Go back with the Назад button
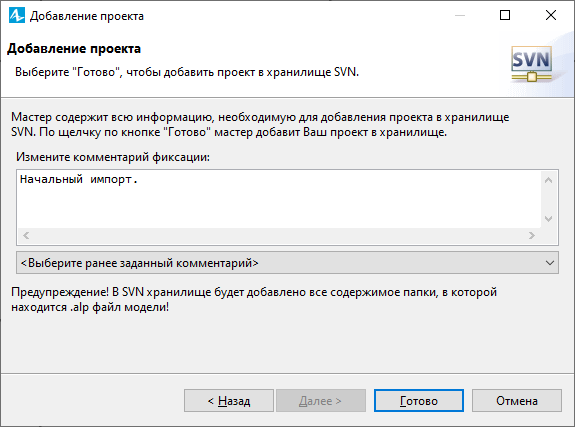Image resolution: width=575 pixels, height=427 pixels. (229, 401)
